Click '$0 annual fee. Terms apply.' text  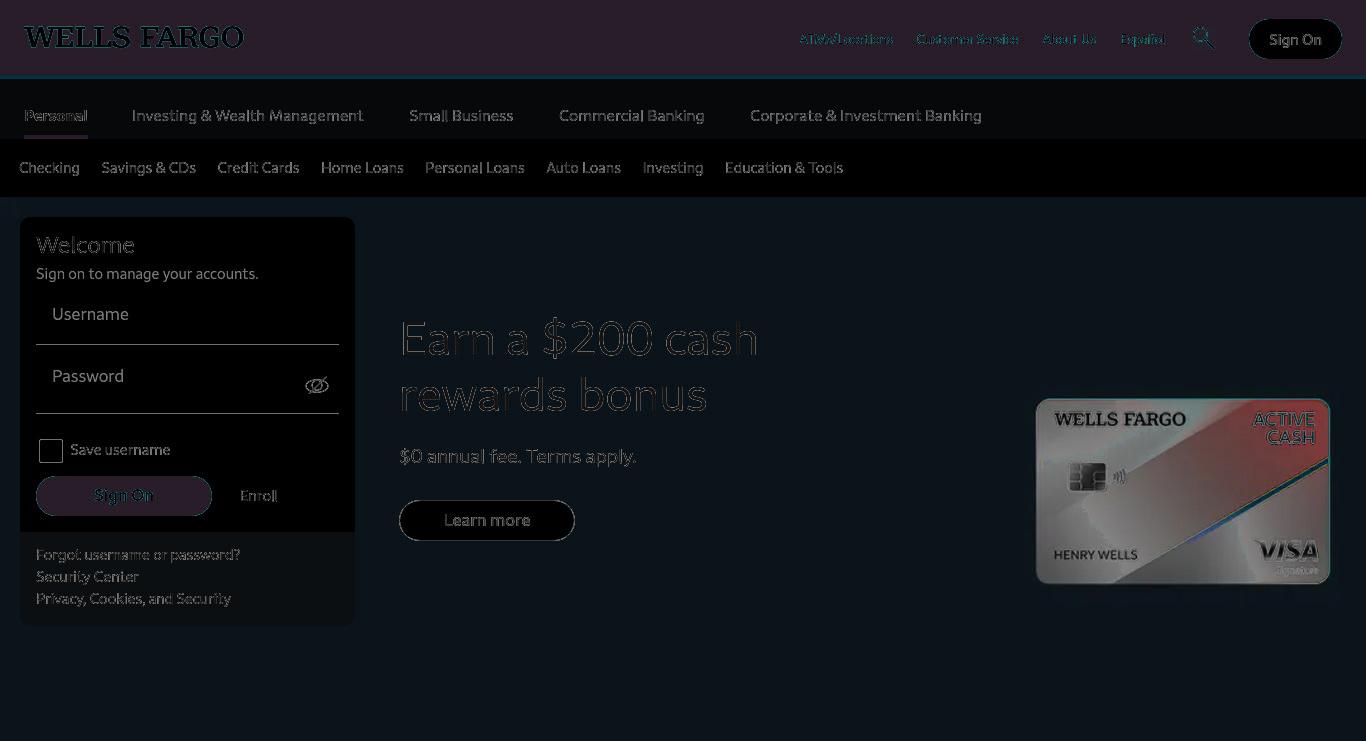click(x=517, y=457)
